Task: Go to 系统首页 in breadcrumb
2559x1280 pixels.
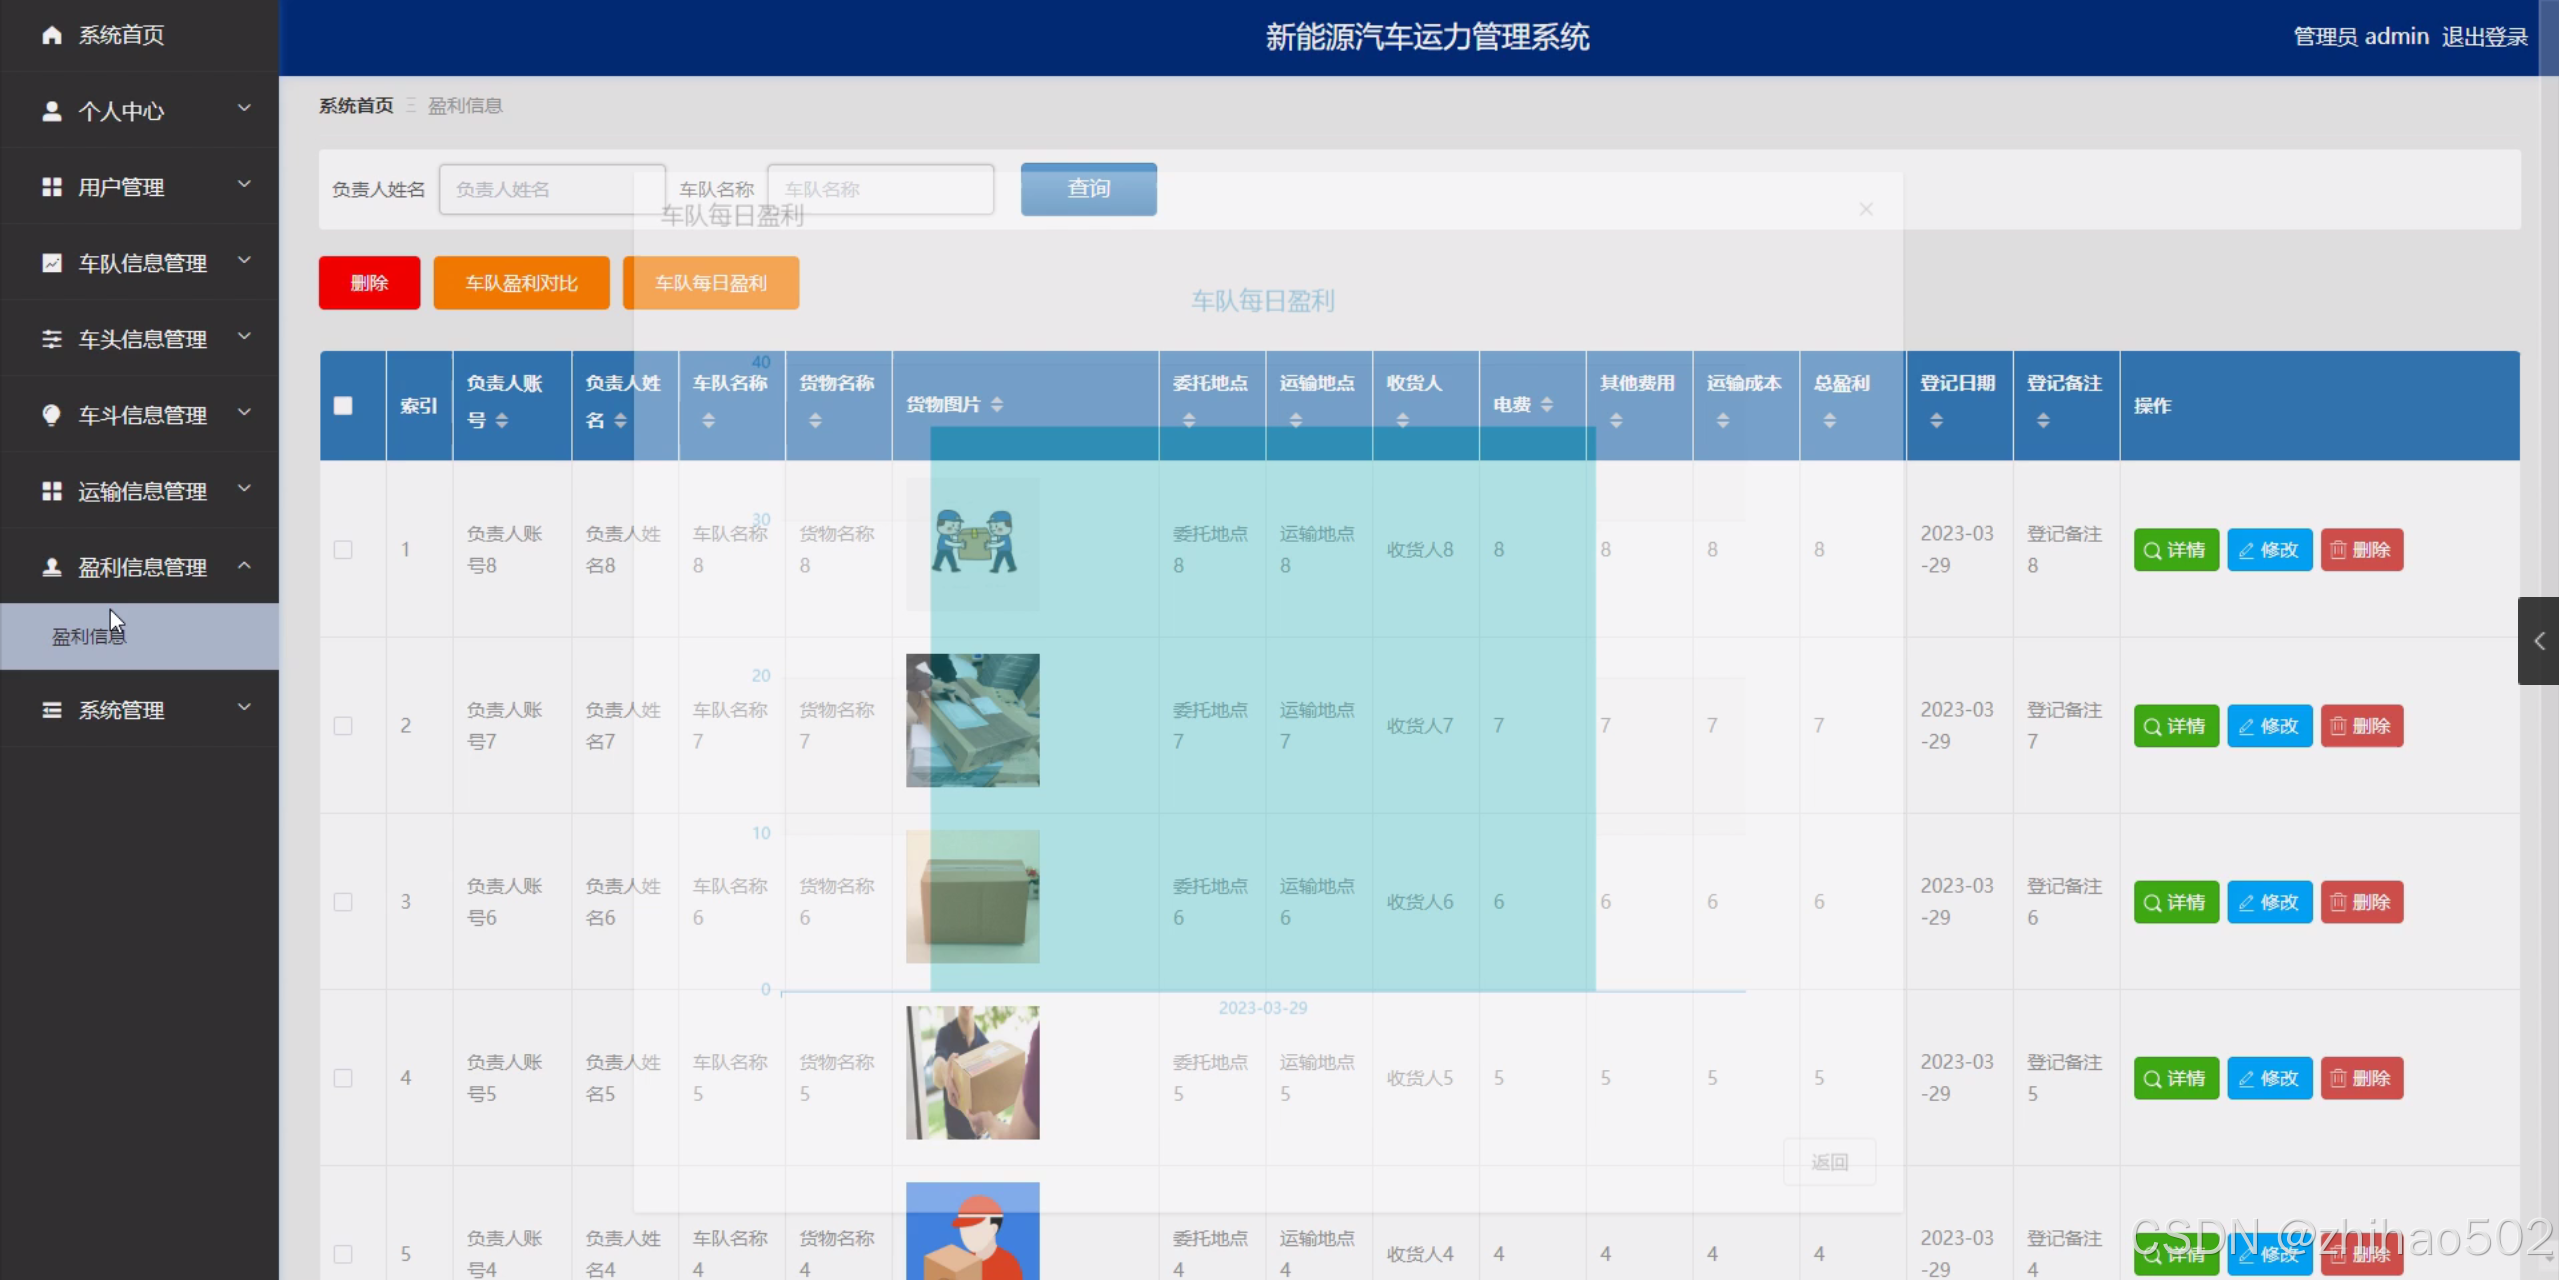Action: (356, 106)
